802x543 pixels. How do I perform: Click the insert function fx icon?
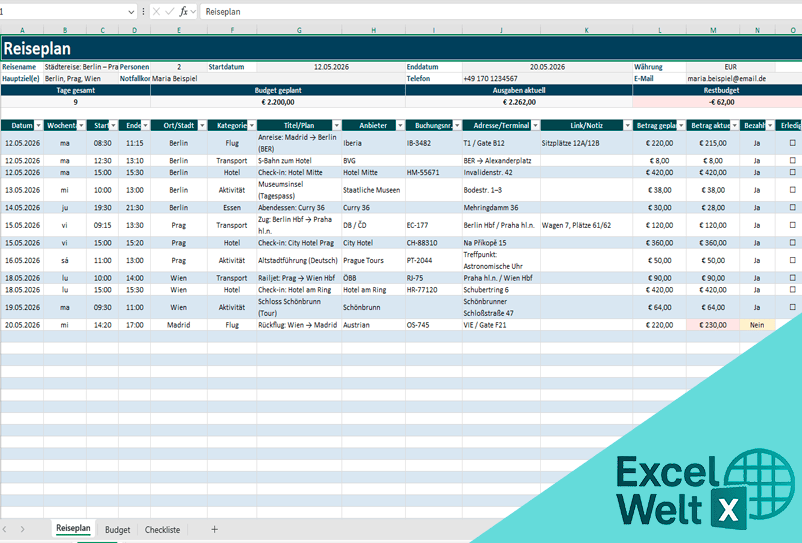pyautogui.click(x=183, y=11)
